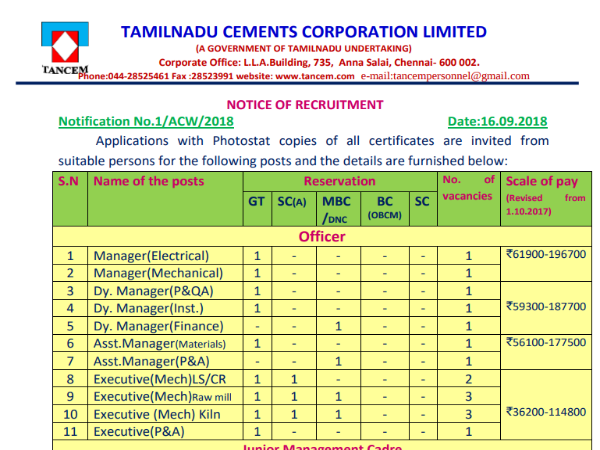Click the 'SC(A)' sub-header cell
This screenshot has height=450, width=600.
(x=293, y=209)
